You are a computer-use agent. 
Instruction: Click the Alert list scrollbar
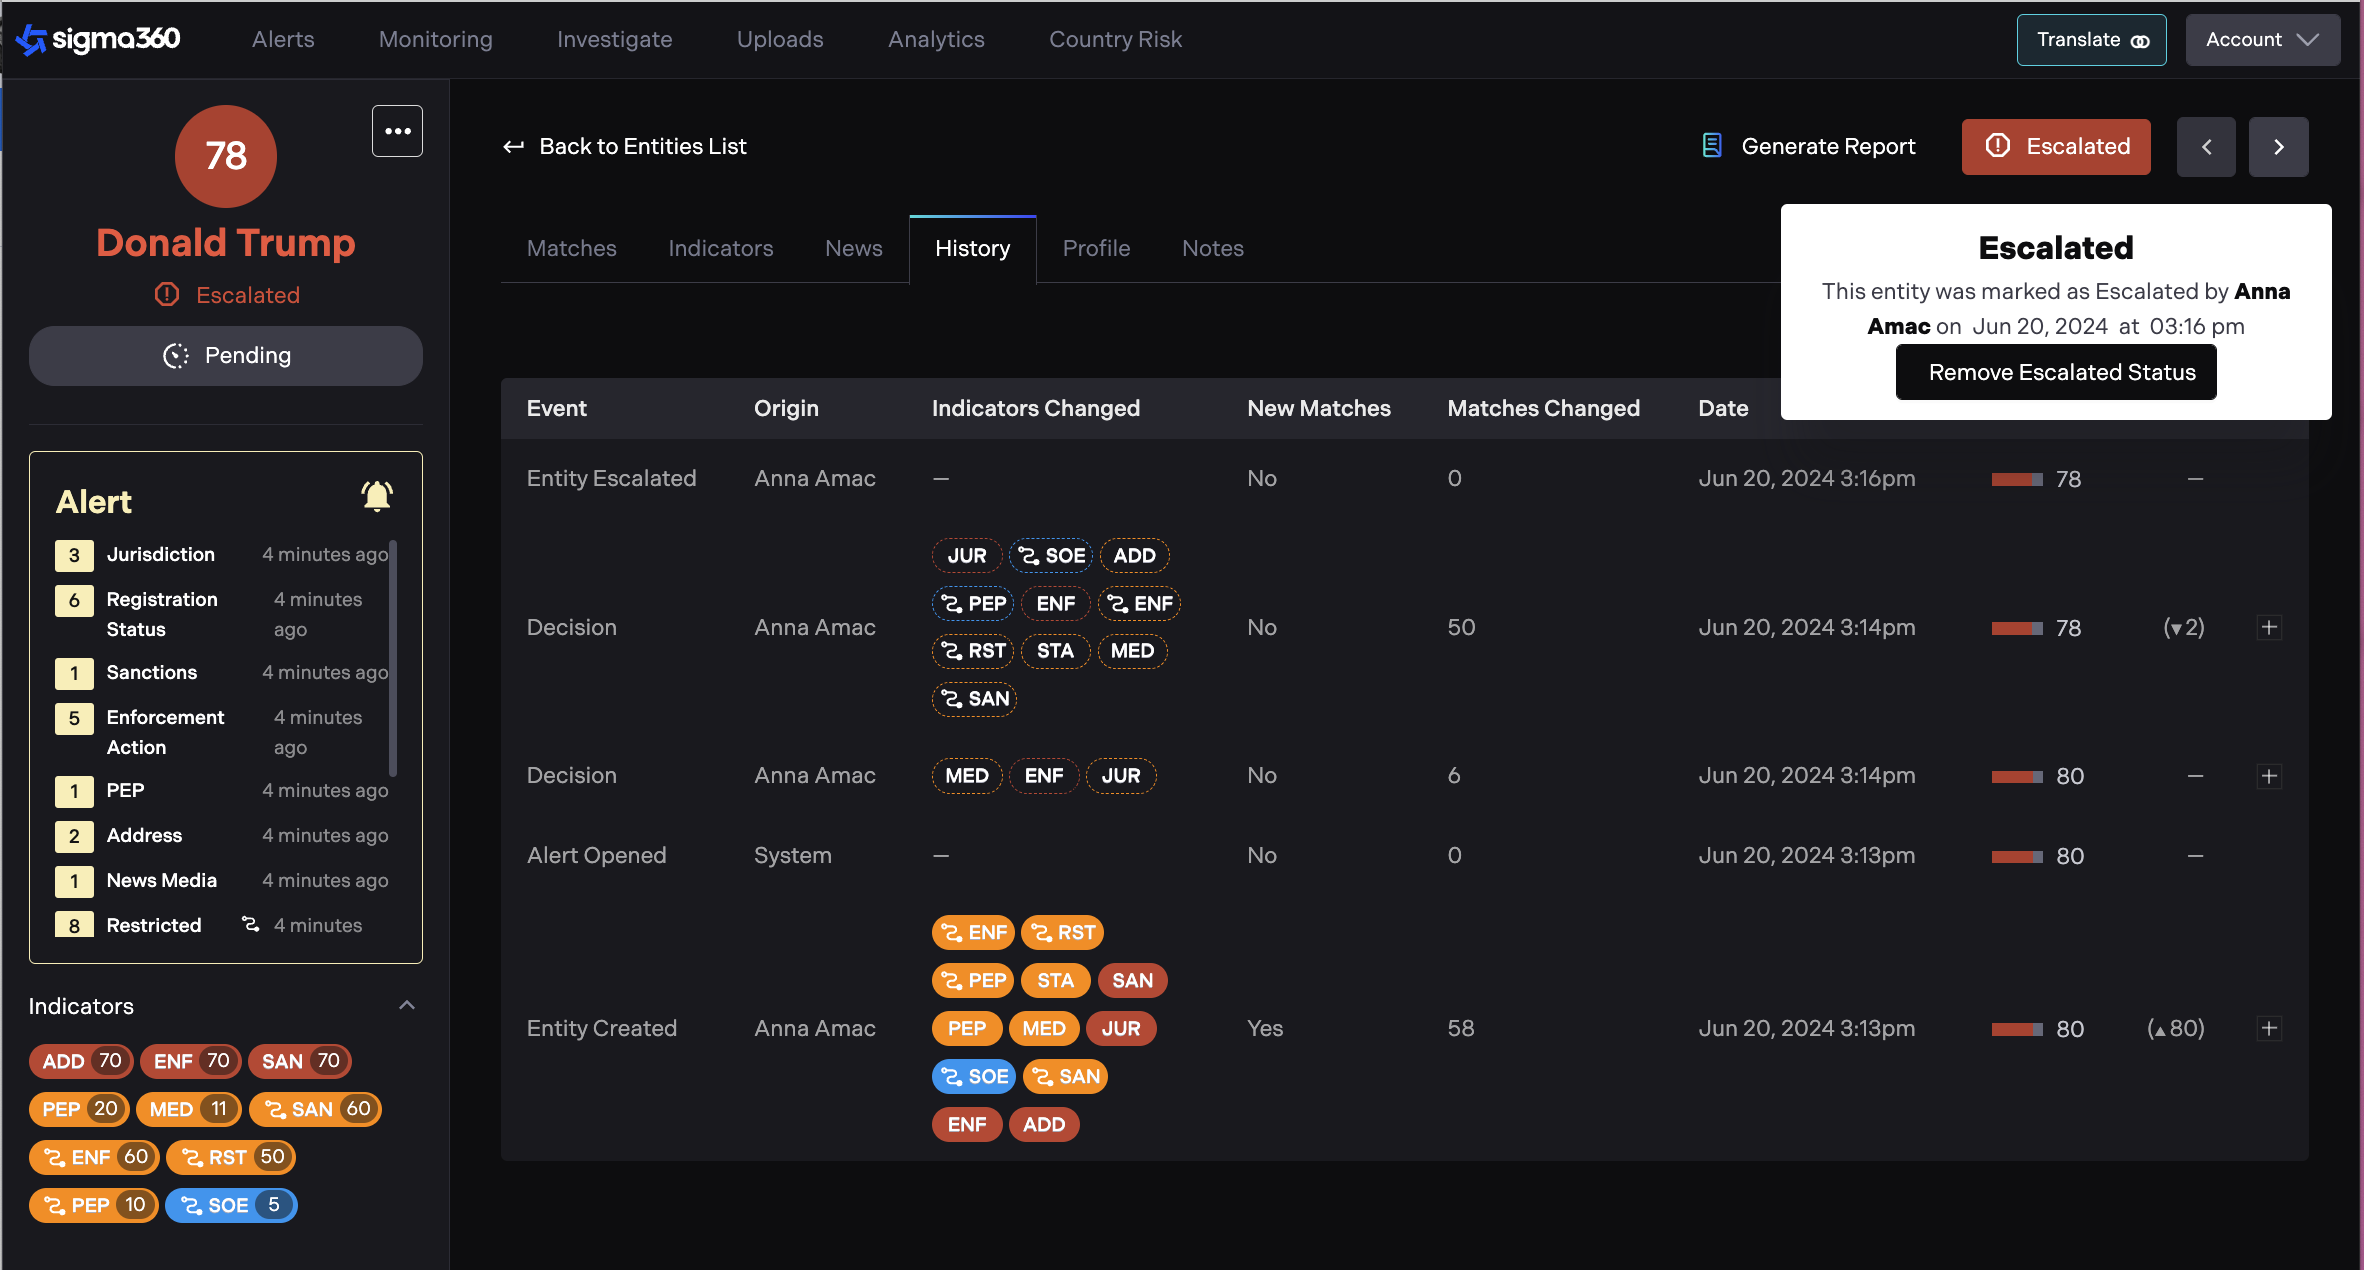(393, 660)
